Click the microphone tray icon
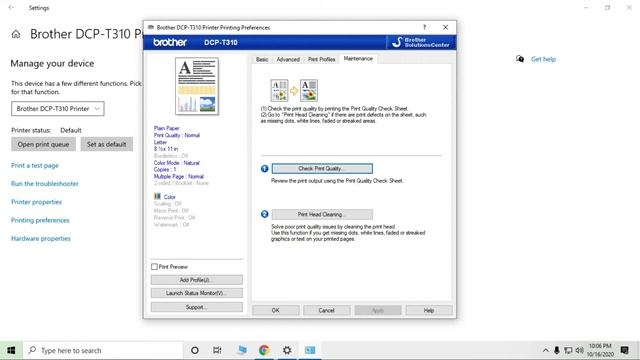Image resolution: width=640 pixels, height=360 pixels. [557, 350]
